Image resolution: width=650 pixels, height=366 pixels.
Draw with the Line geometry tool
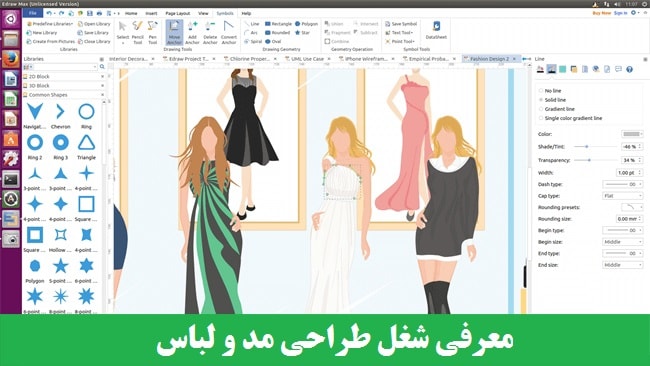pyautogui.click(x=252, y=24)
